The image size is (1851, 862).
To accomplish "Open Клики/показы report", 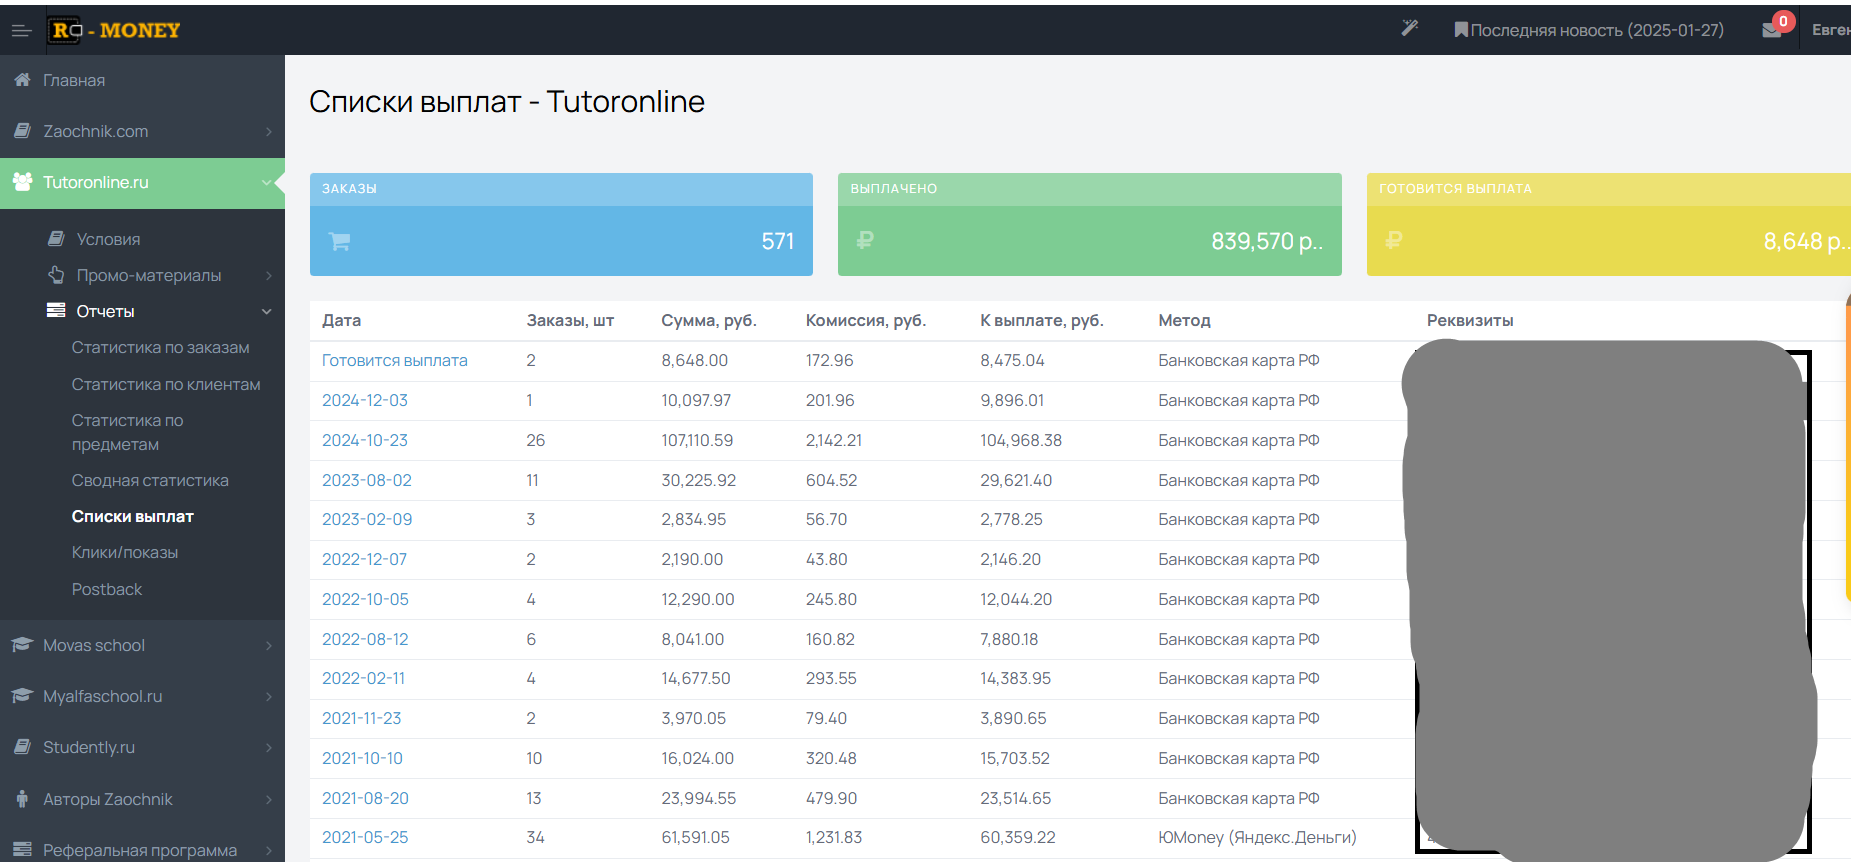I will click(x=125, y=552).
